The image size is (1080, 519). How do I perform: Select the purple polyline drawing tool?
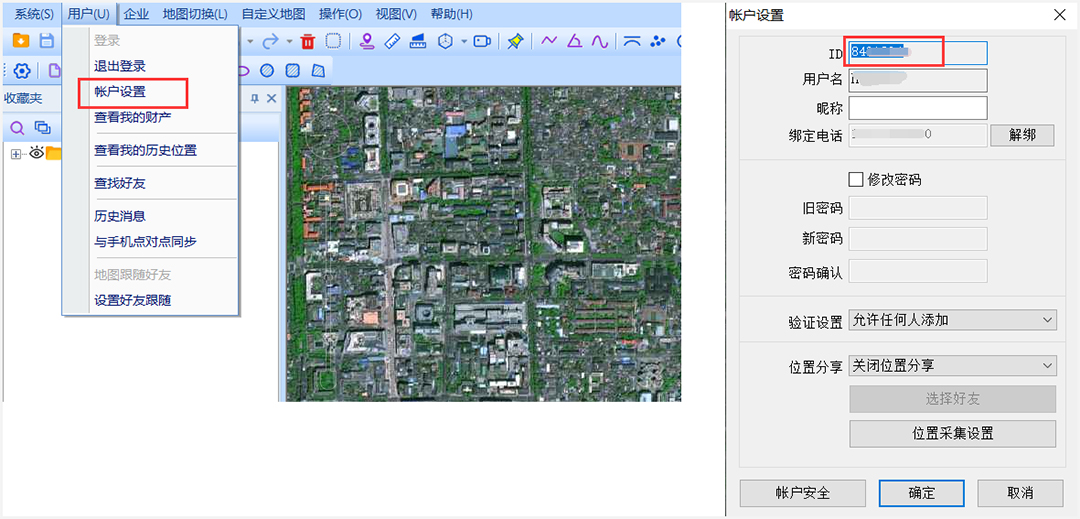[x=549, y=41]
